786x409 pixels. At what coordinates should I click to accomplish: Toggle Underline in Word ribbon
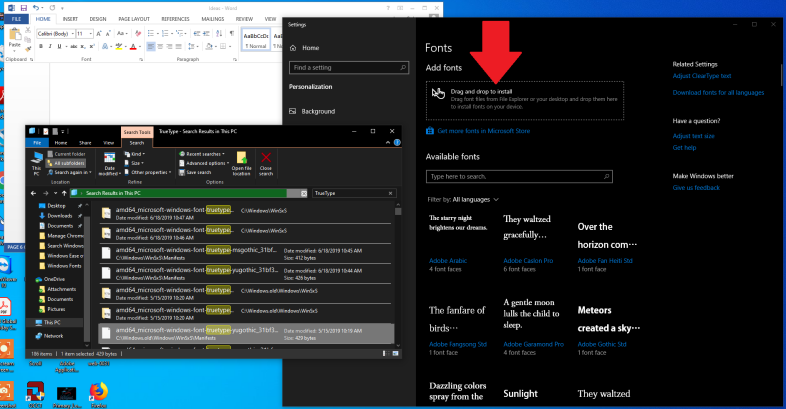[x=59, y=47]
